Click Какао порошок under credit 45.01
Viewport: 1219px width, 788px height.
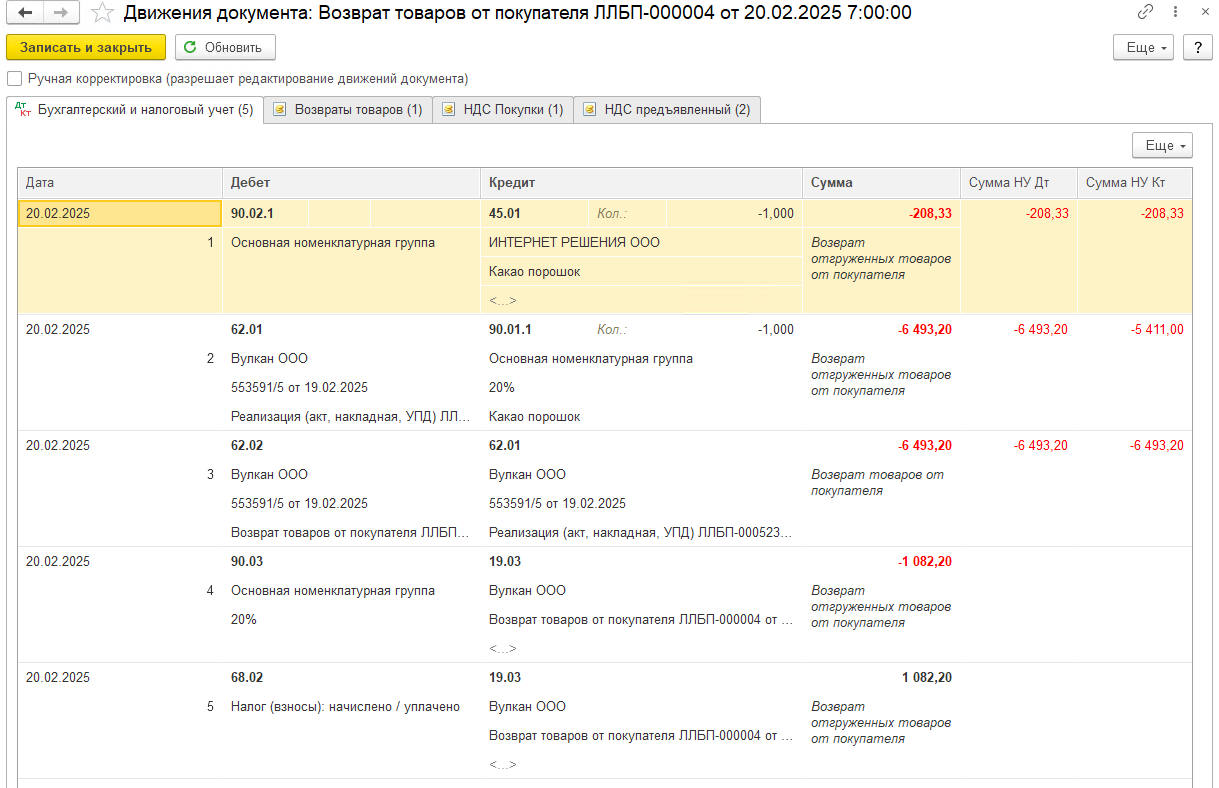[x=641, y=271]
